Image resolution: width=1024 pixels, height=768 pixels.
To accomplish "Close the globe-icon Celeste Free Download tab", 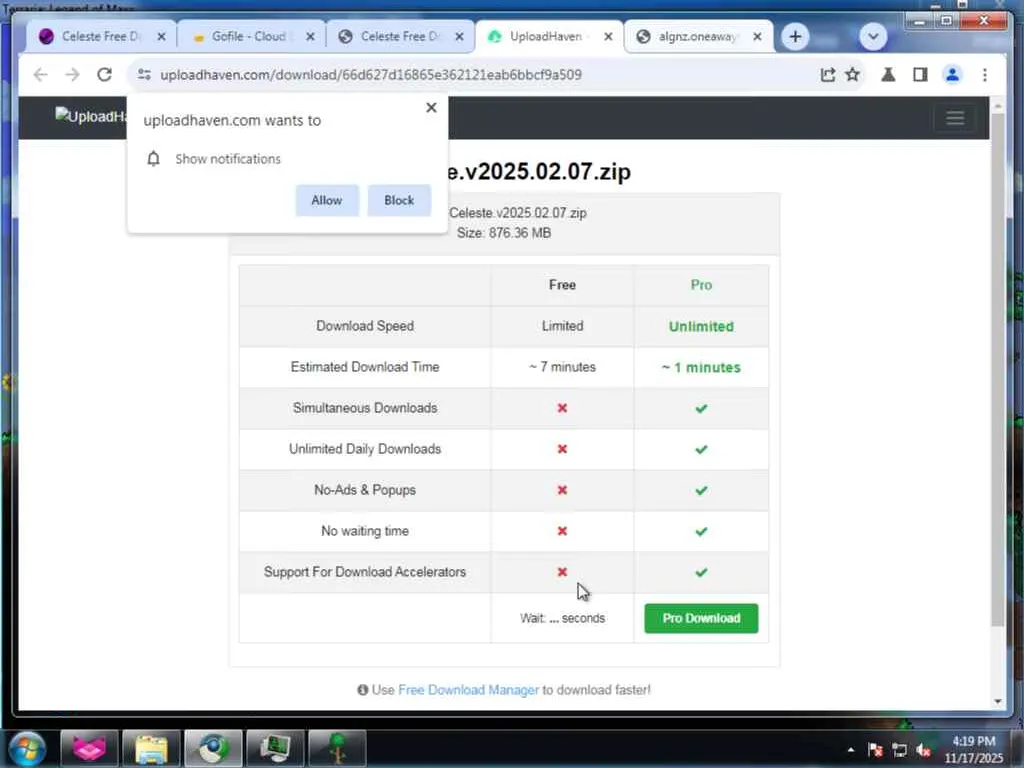I will pos(459,37).
